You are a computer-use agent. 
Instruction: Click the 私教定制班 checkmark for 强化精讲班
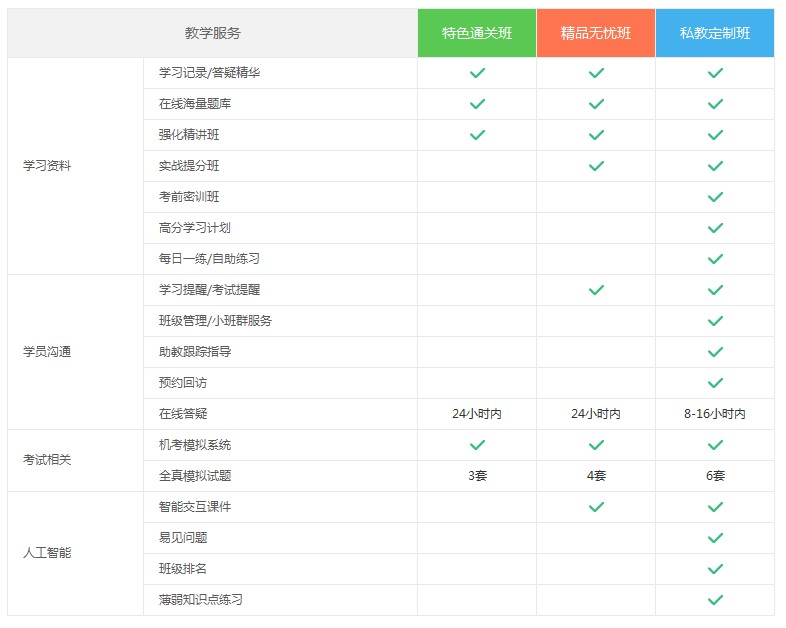click(x=715, y=135)
